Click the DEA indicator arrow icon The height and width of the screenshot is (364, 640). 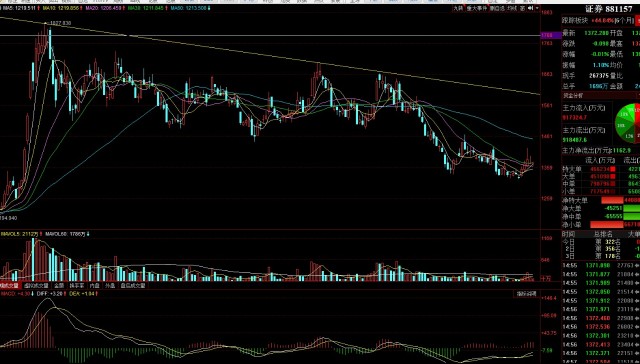tap(98, 293)
